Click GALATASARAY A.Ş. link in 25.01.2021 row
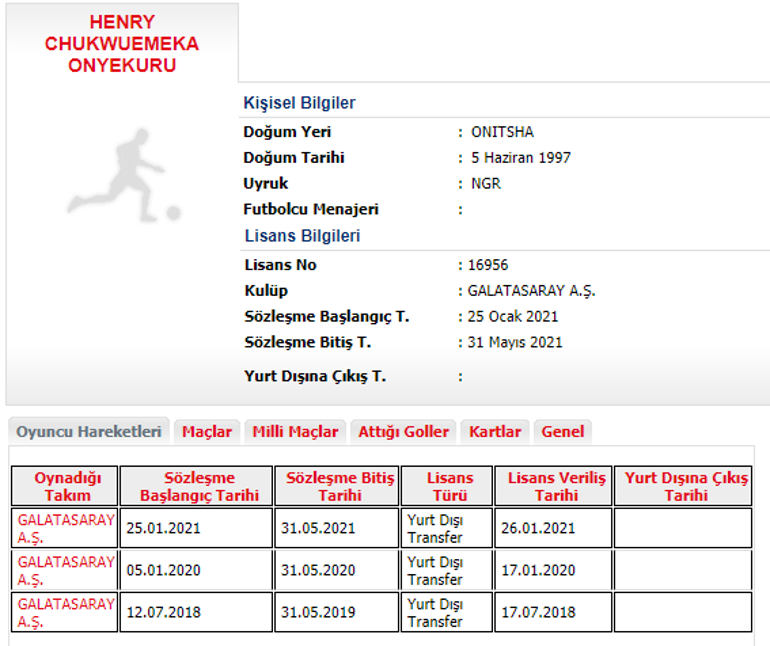Screen dimensions: 770x646 (66, 528)
